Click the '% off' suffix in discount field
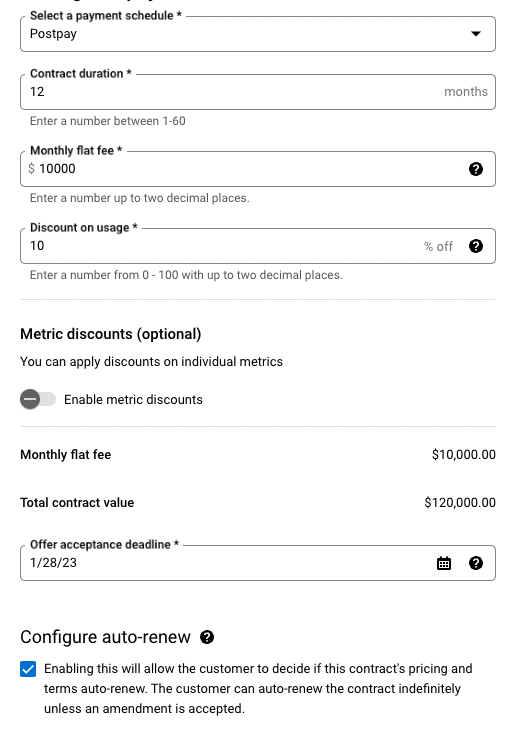The width and height of the screenshot is (517, 731). coord(438,246)
